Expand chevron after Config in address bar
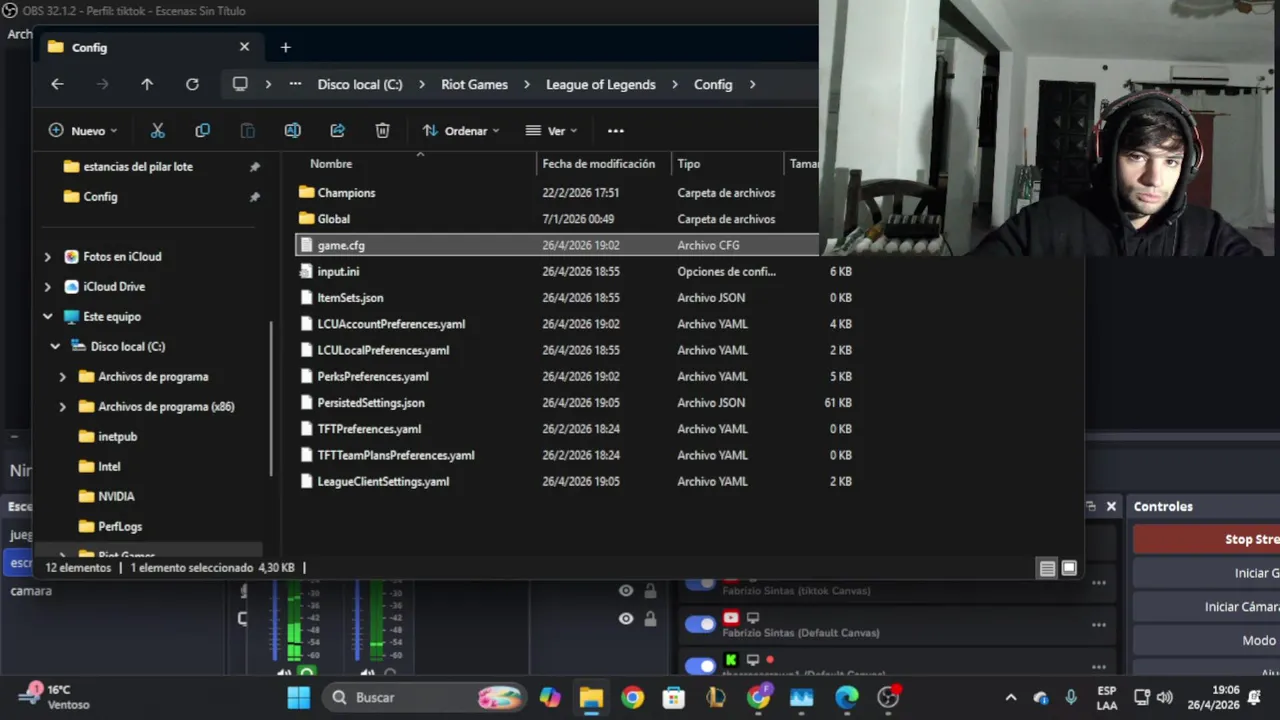Viewport: 1280px width, 720px height. 752,85
